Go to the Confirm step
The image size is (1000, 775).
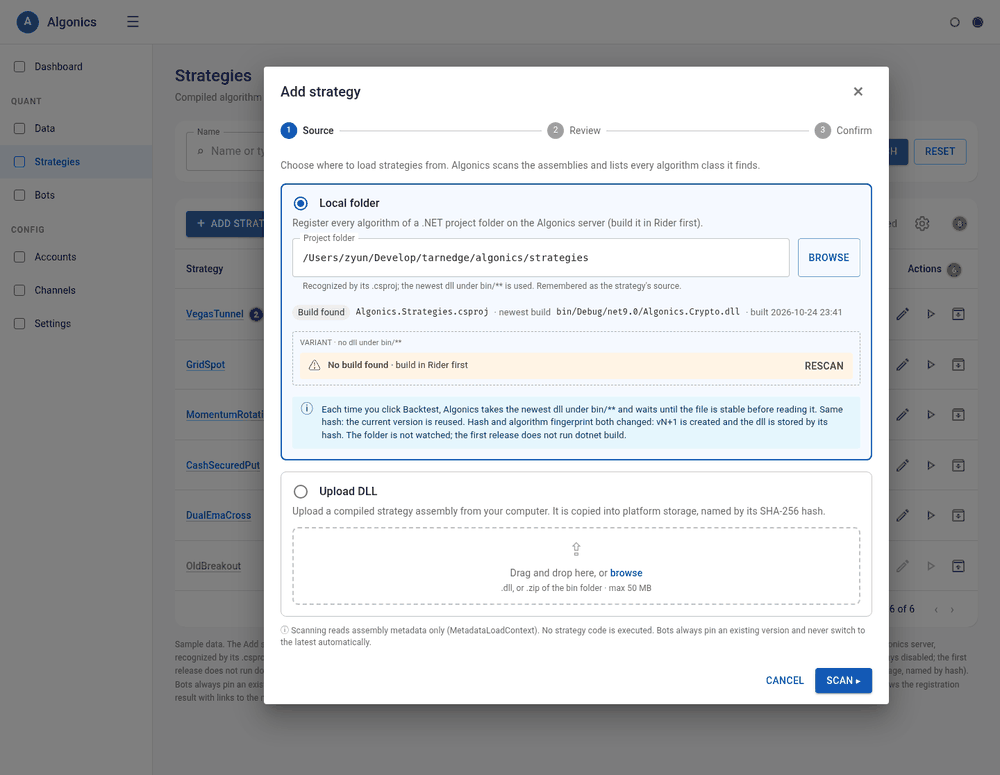pyautogui.click(x=843, y=131)
